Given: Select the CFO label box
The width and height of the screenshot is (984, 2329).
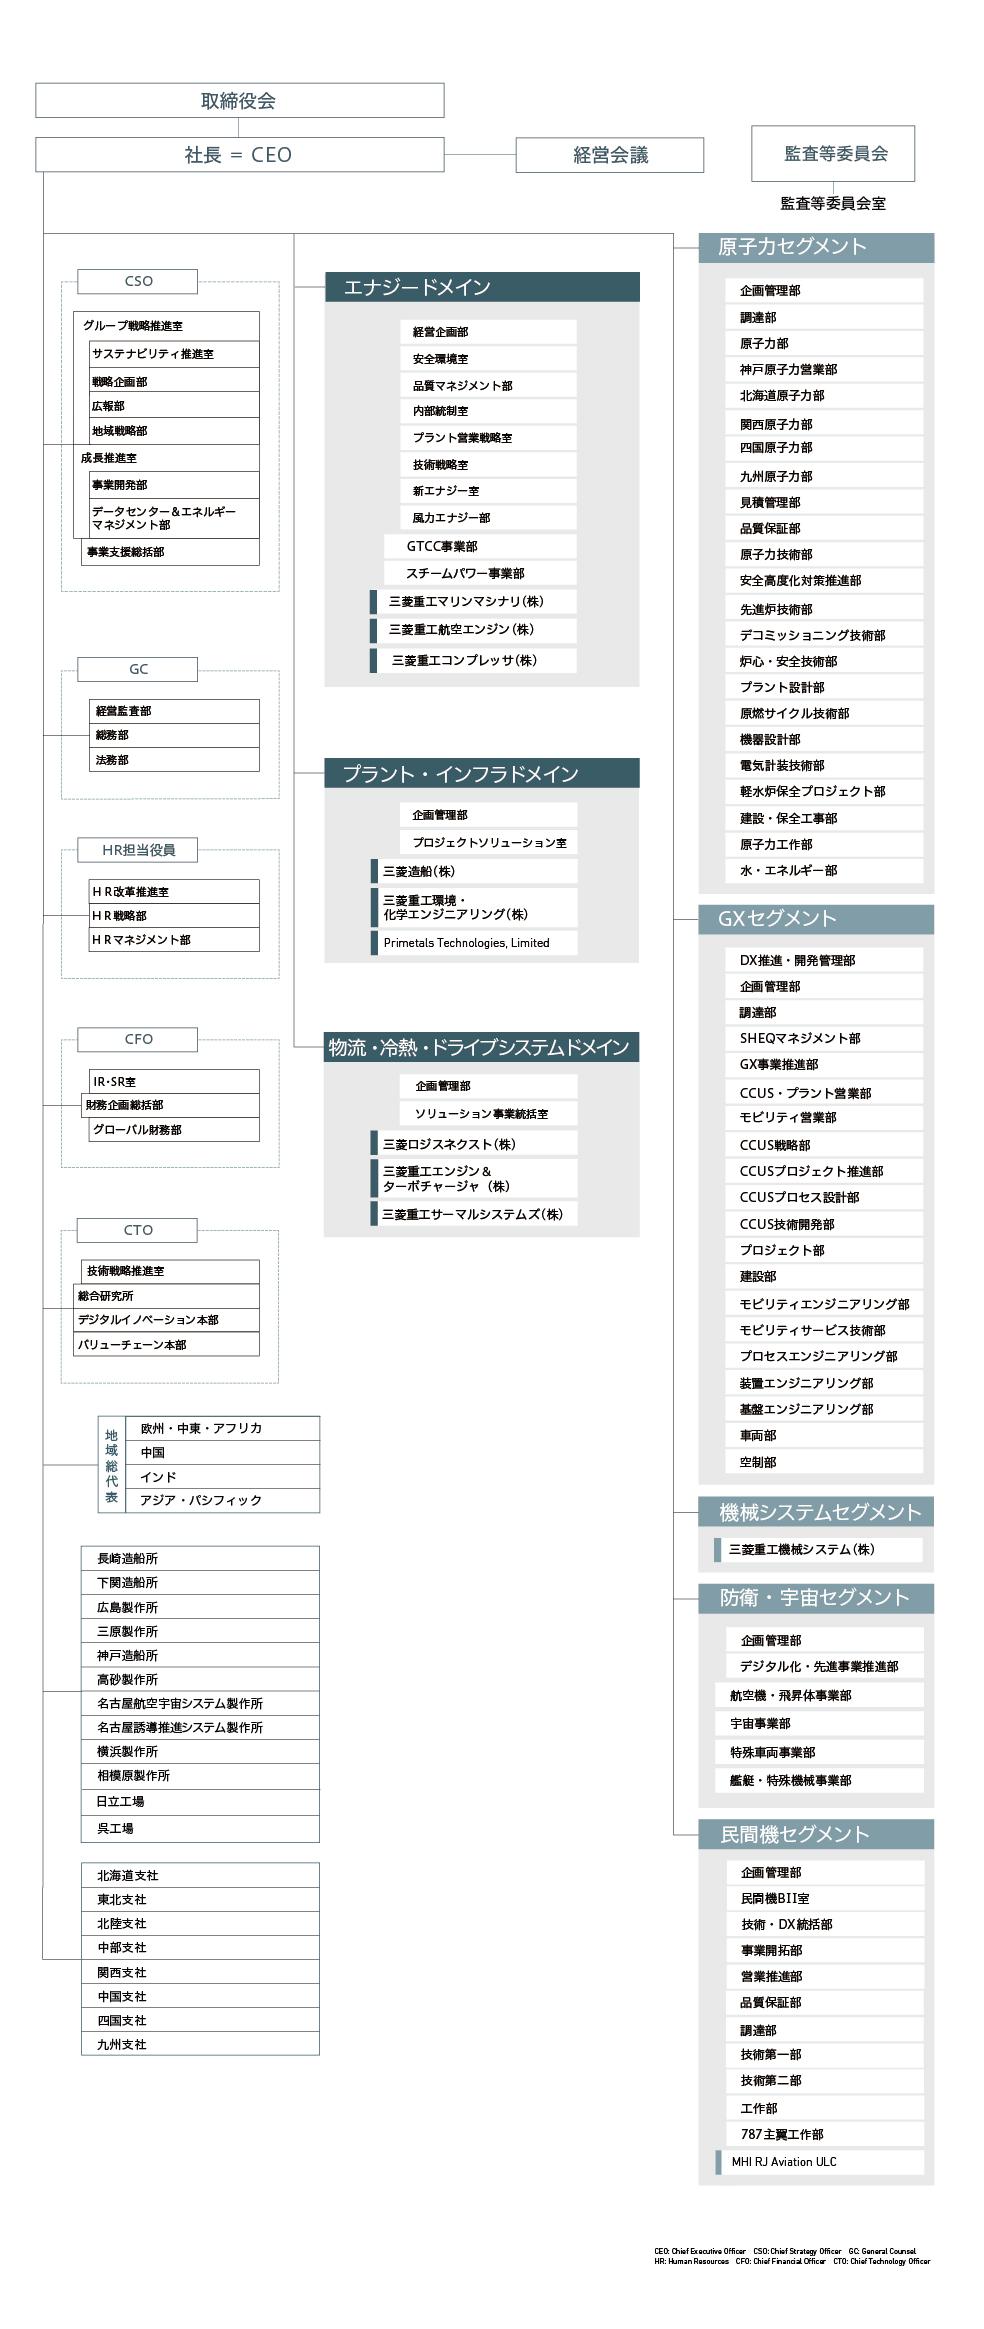Looking at the screenshot, I should pos(138,1039).
